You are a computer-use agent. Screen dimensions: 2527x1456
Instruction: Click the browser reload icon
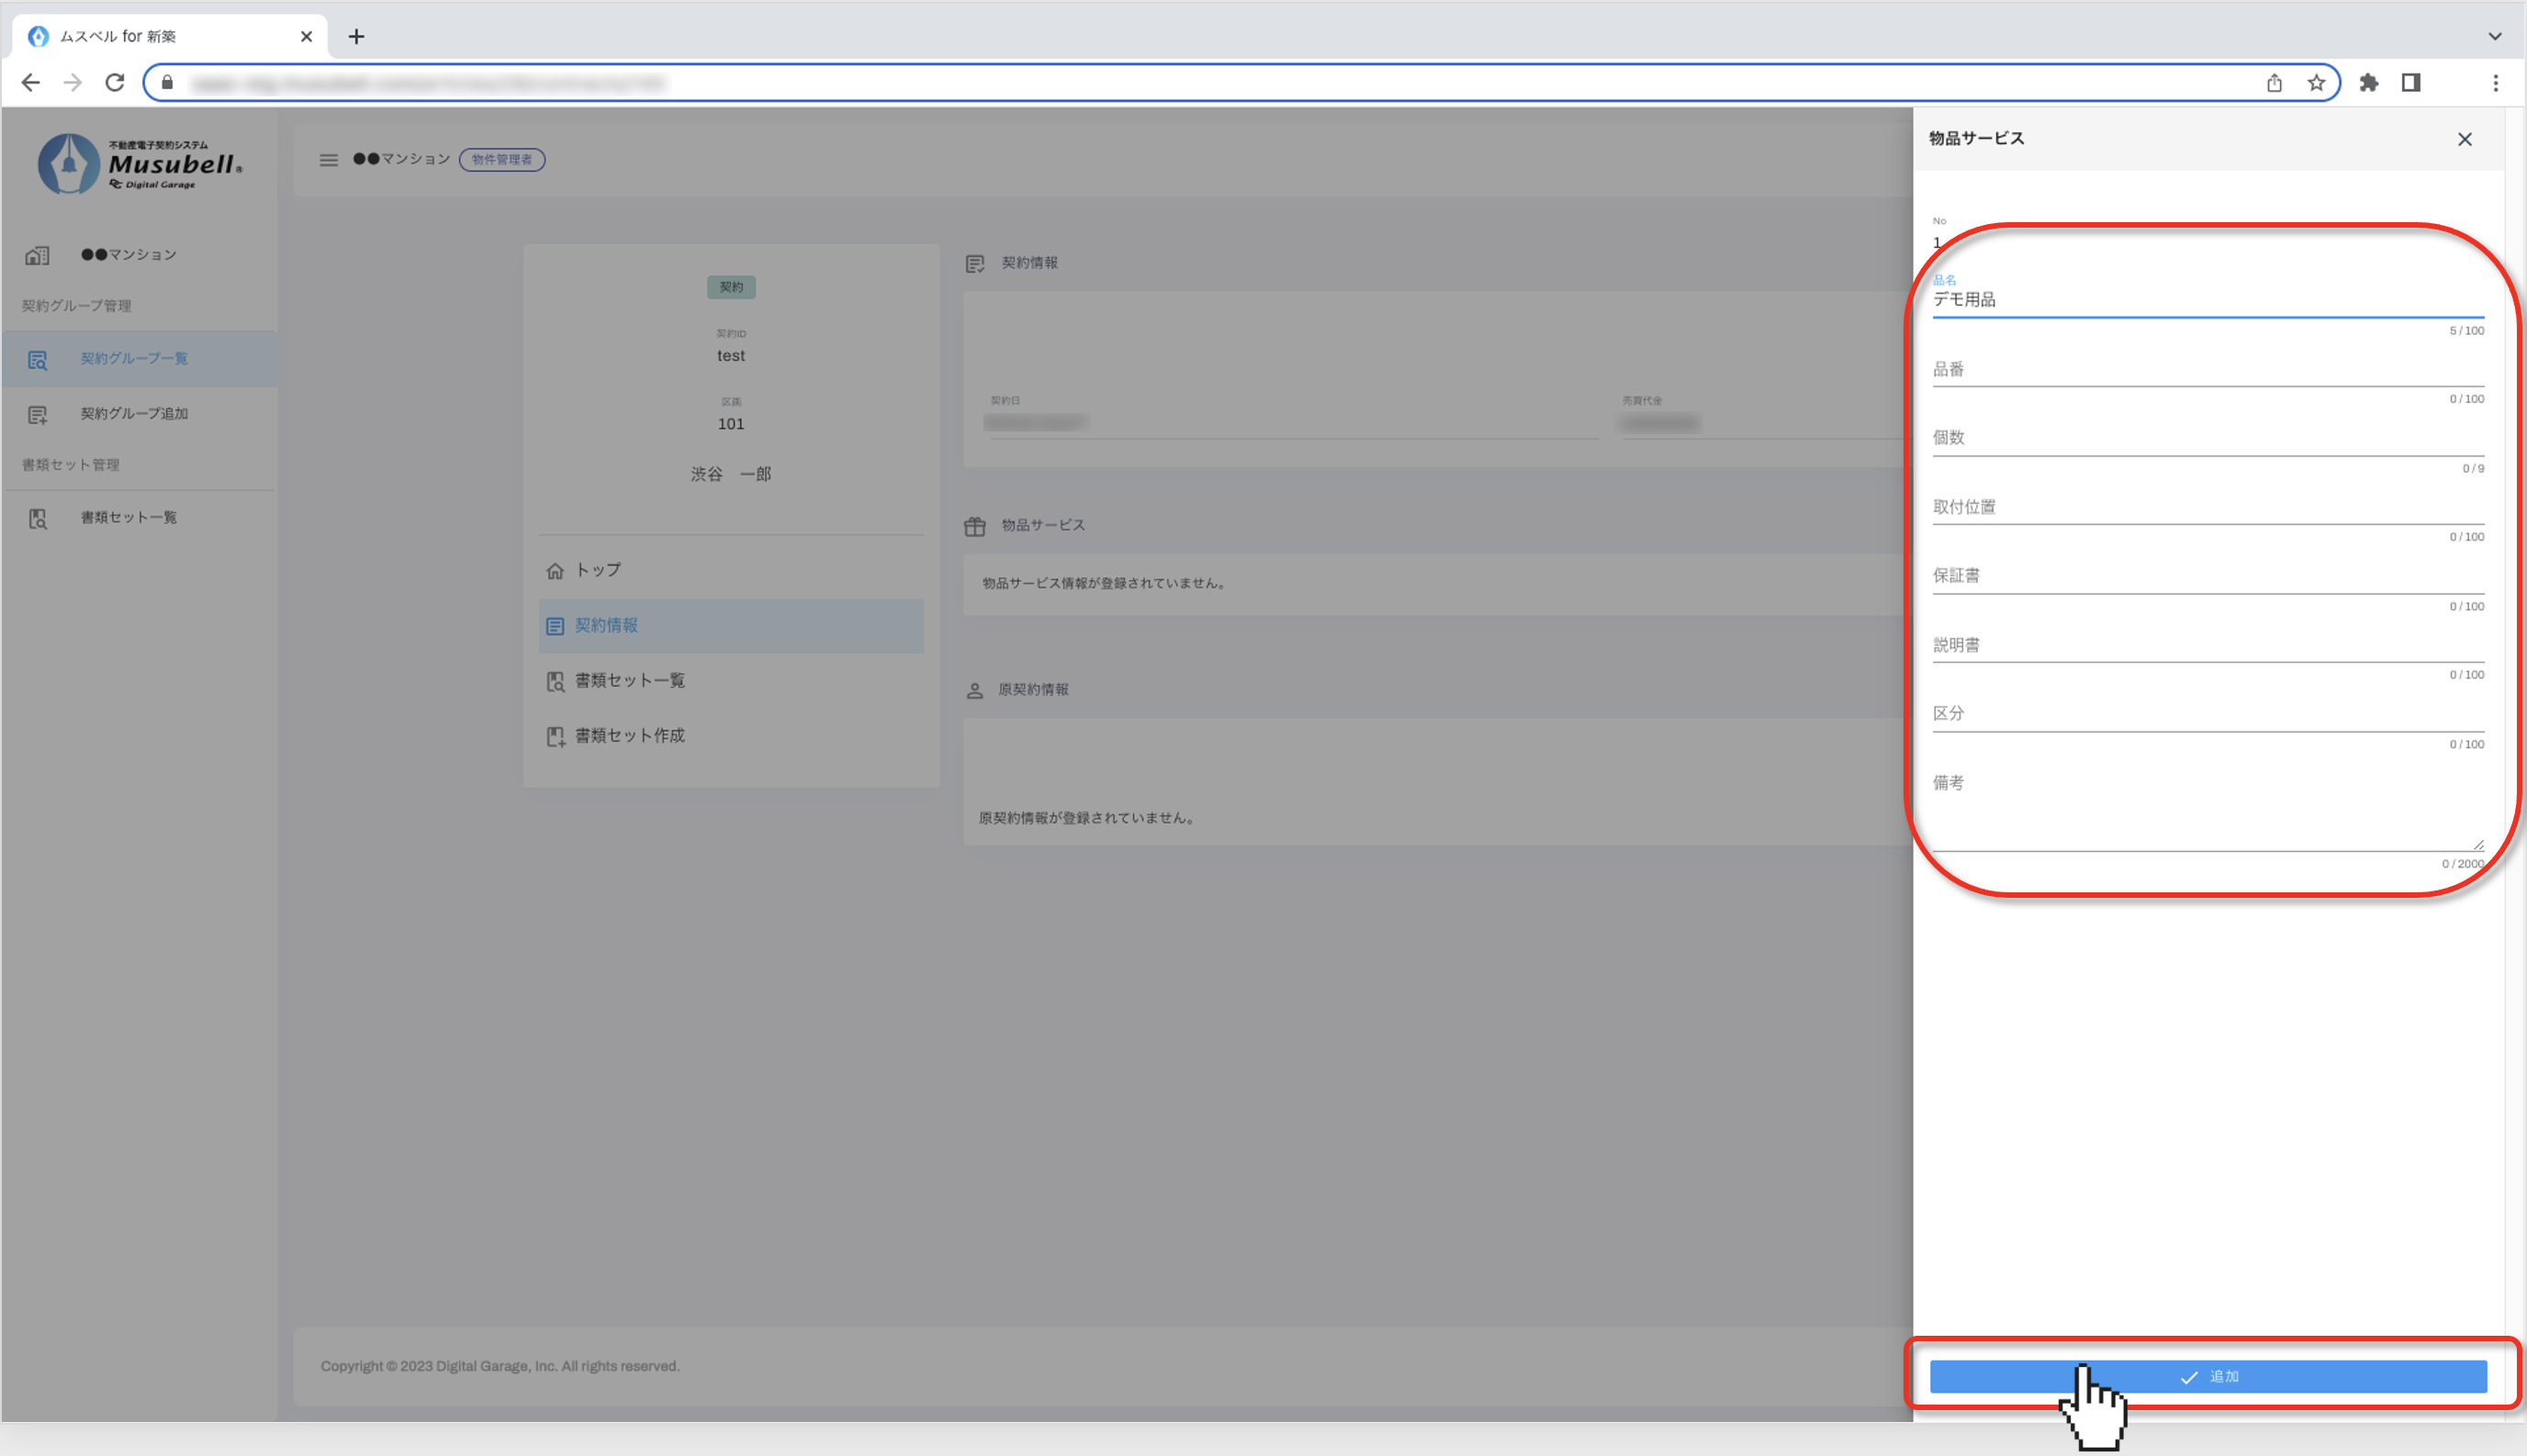[115, 83]
